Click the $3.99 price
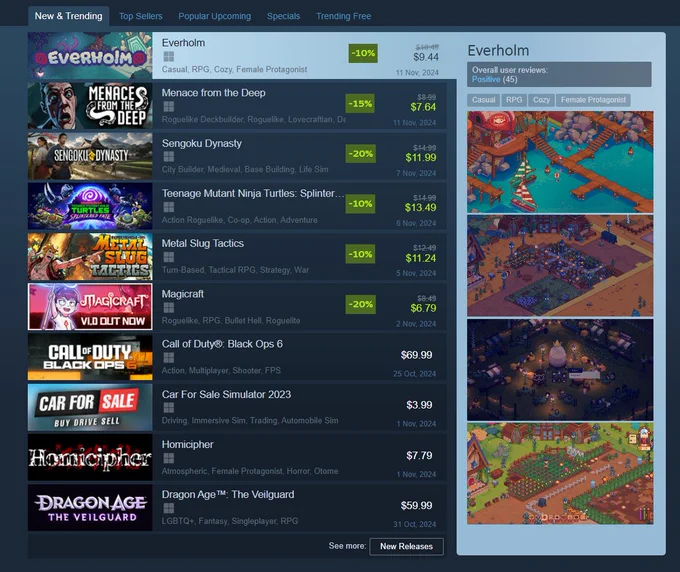Viewport: 680px width, 572px height. [x=419, y=405]
